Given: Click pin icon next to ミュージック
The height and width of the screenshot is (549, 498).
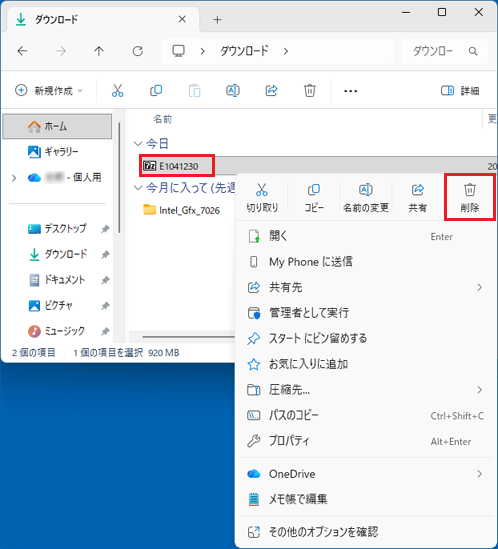Looking at the screenshot, I should (105, 331).
